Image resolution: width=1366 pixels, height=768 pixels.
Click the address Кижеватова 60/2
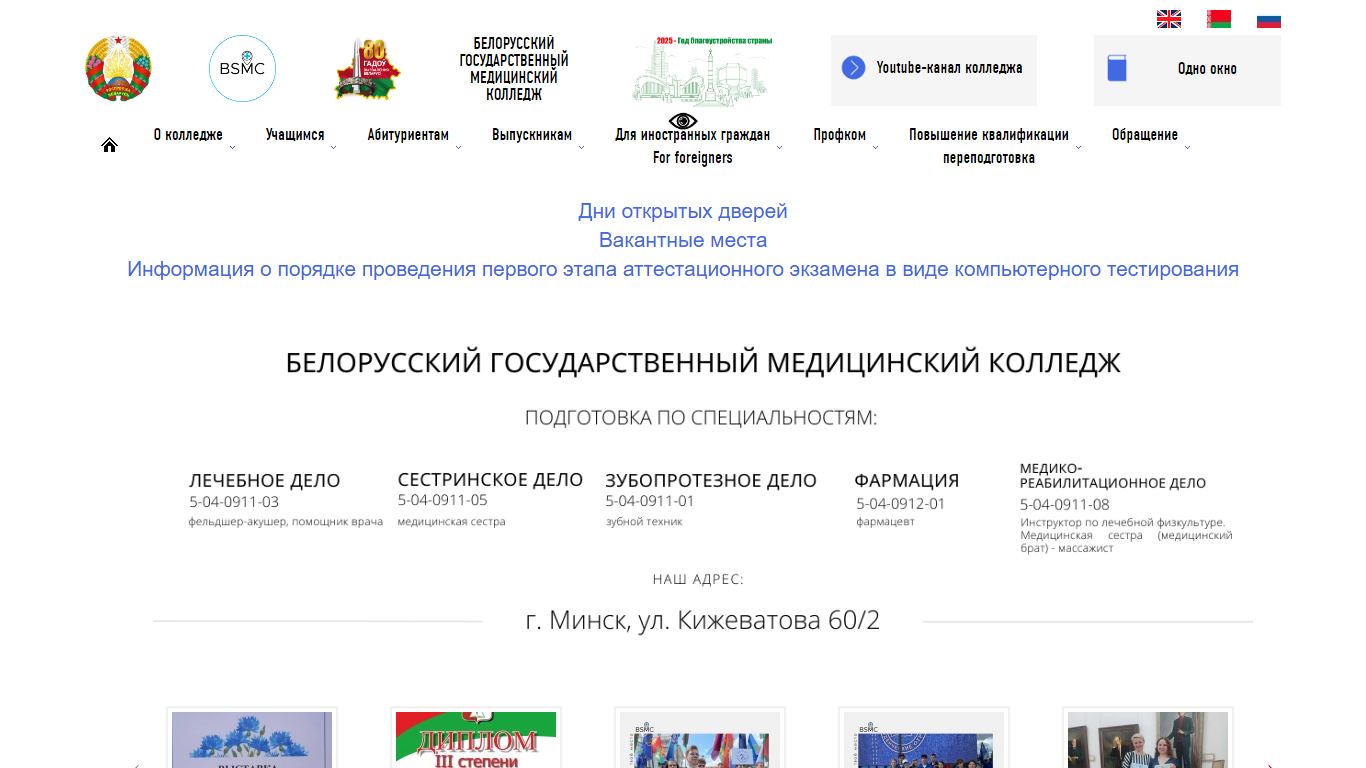click(x=703, y=620)
